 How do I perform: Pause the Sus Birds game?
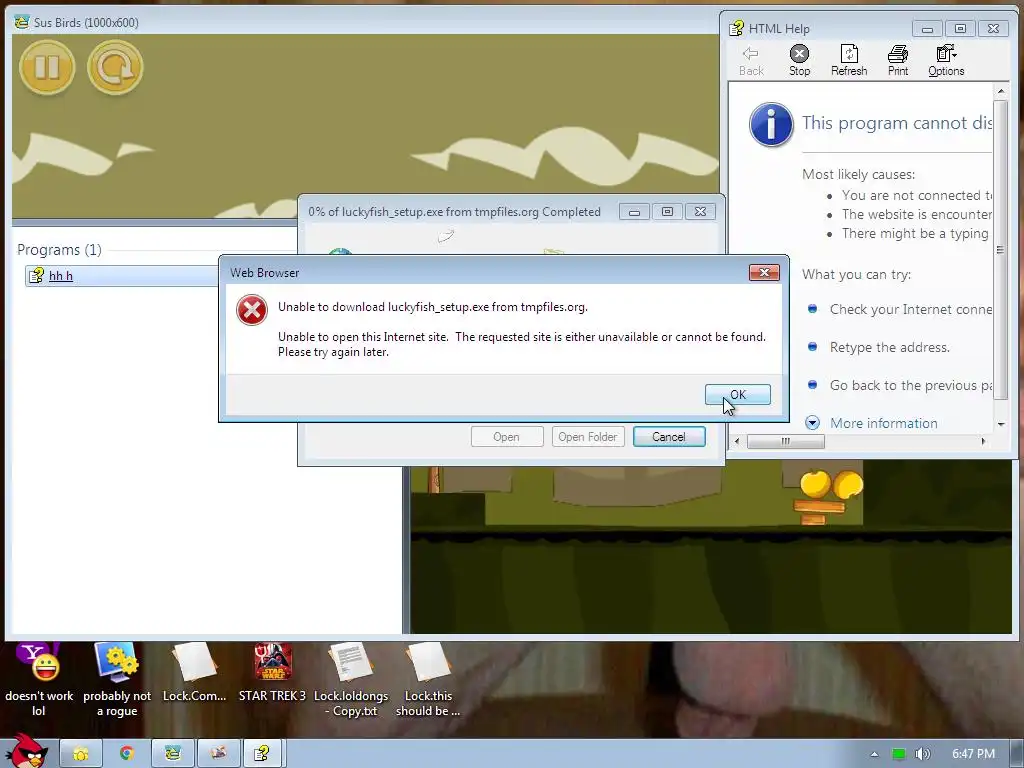click(47, 67)
